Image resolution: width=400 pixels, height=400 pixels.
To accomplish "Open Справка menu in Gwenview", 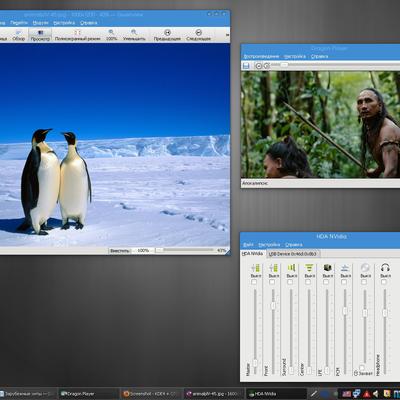I will click(x=89, y=23).
